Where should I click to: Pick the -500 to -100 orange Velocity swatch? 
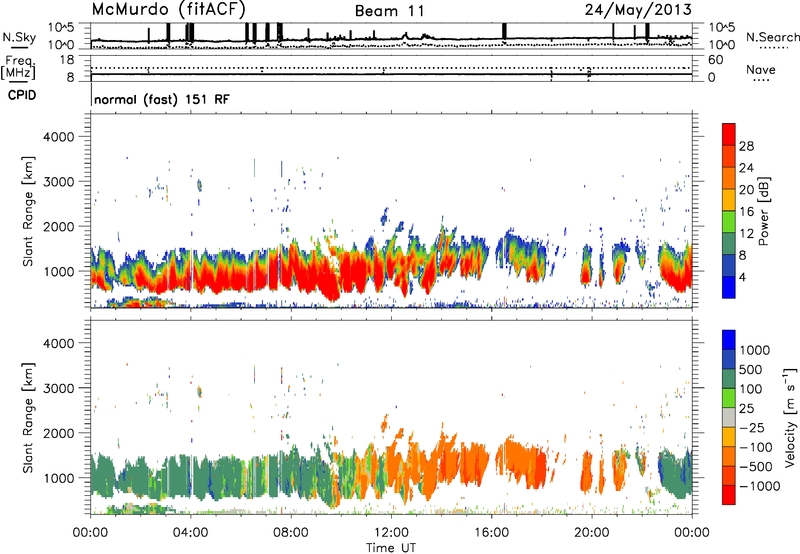click(x=729, y=456)
